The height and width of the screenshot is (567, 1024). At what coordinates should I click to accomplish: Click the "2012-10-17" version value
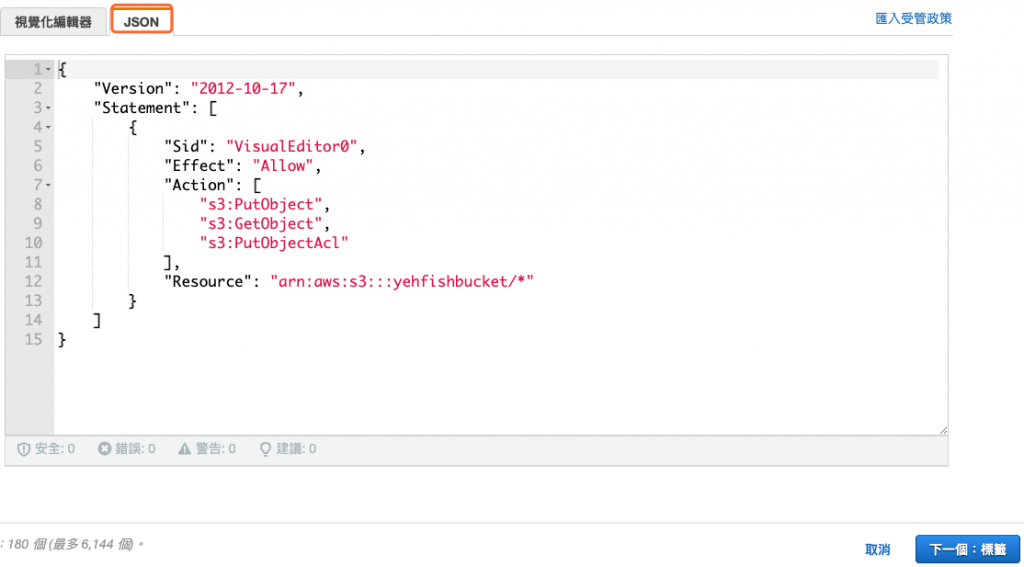244,89
